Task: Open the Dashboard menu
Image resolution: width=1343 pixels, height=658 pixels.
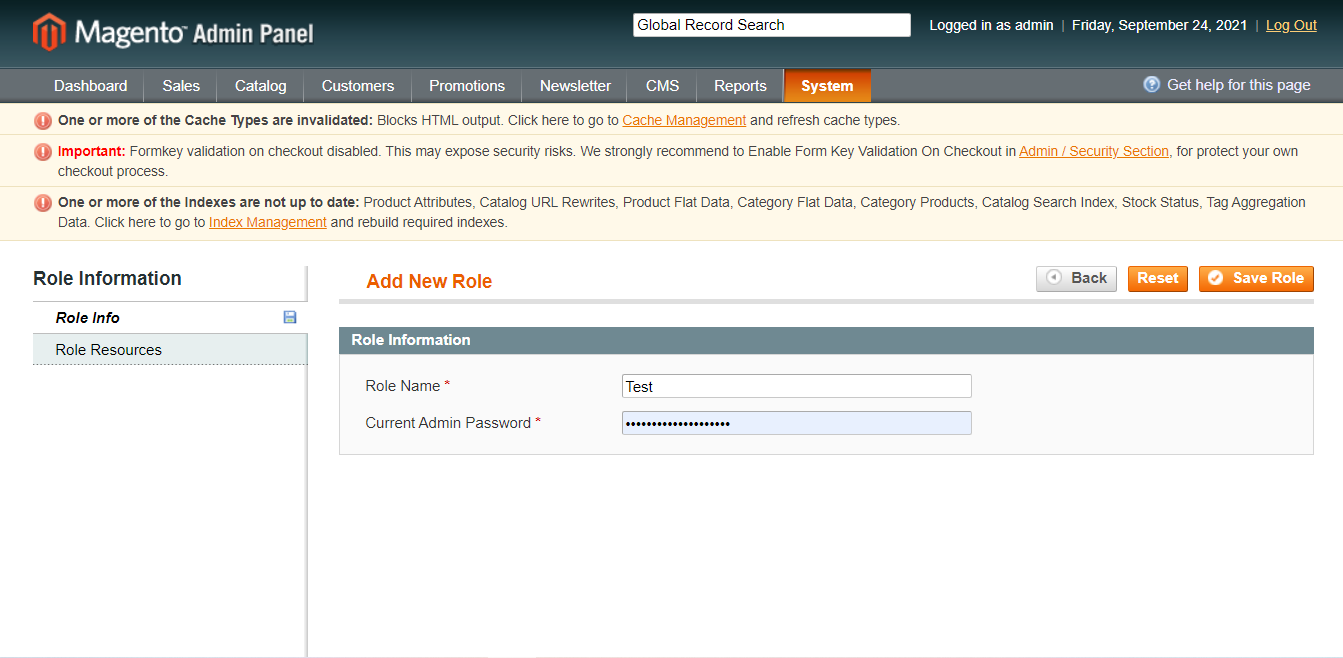Action: [90, 86]
